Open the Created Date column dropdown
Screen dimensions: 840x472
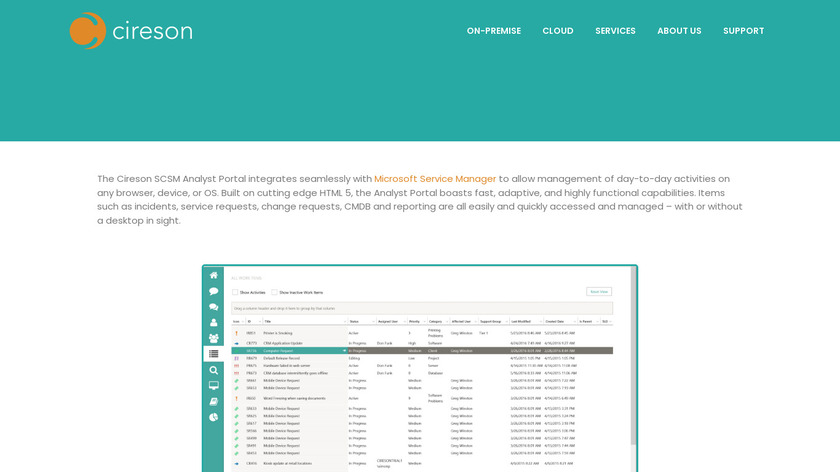pos(574,322)
